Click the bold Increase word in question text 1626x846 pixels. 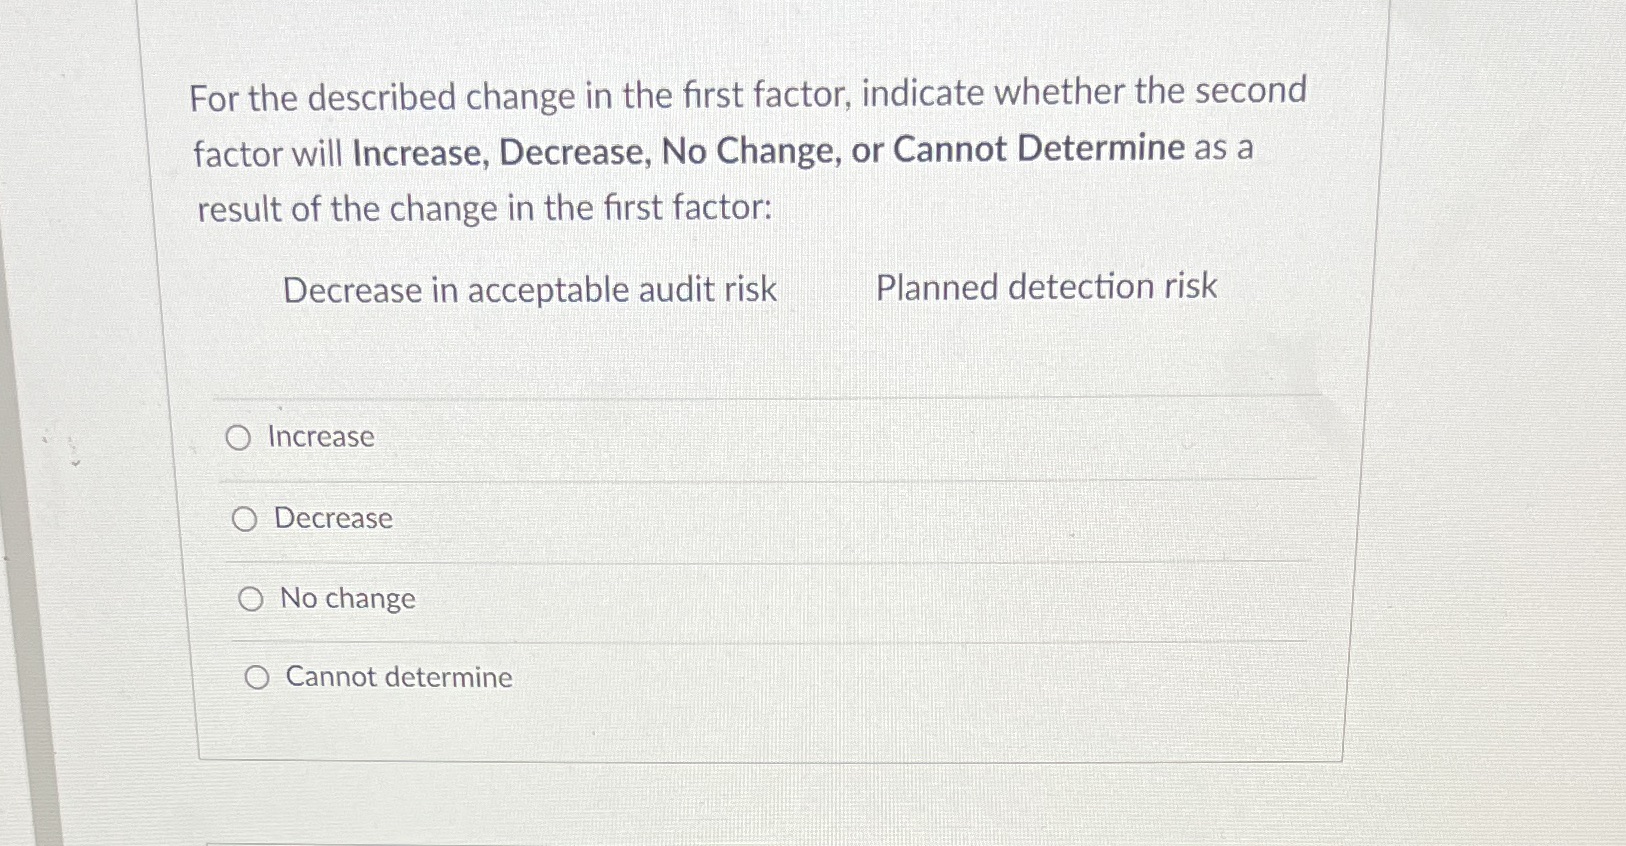coord(412,149)
